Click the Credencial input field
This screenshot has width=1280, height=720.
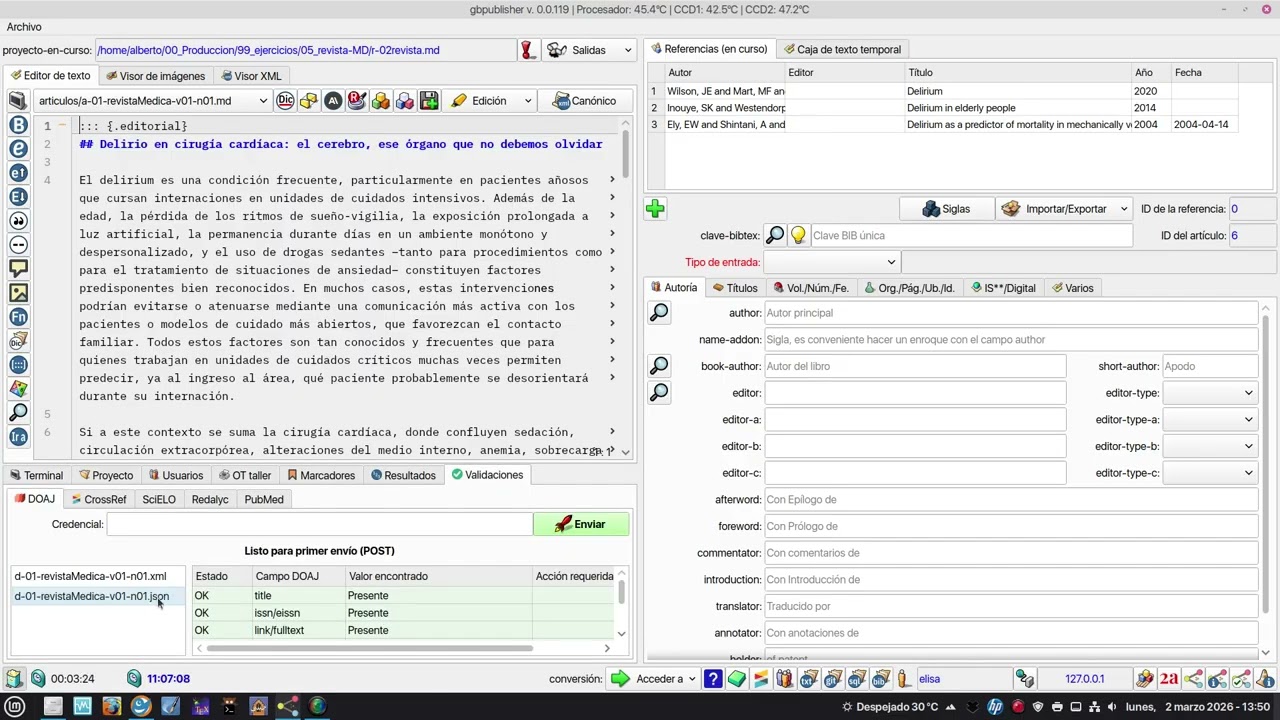[319, 524]
